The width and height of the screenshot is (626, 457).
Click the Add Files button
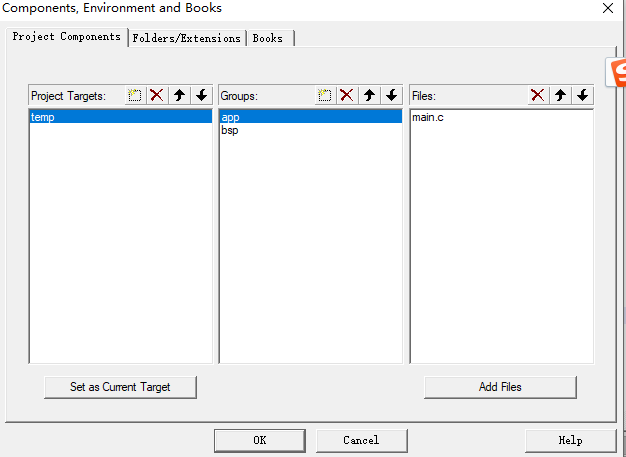pyautogui.click(x=500, y=387)
